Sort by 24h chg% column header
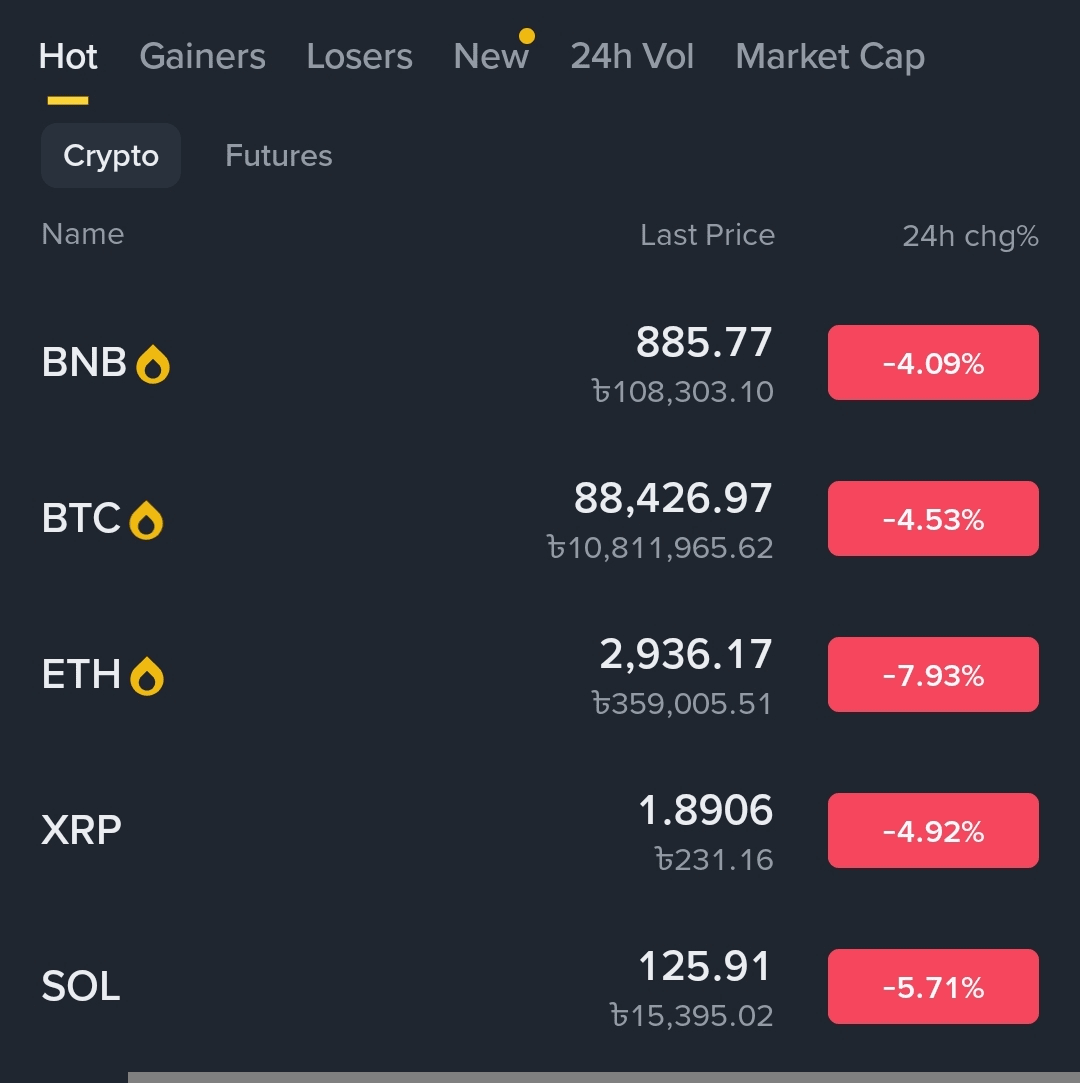1080x1083 pixels. [x=970, y=236]
